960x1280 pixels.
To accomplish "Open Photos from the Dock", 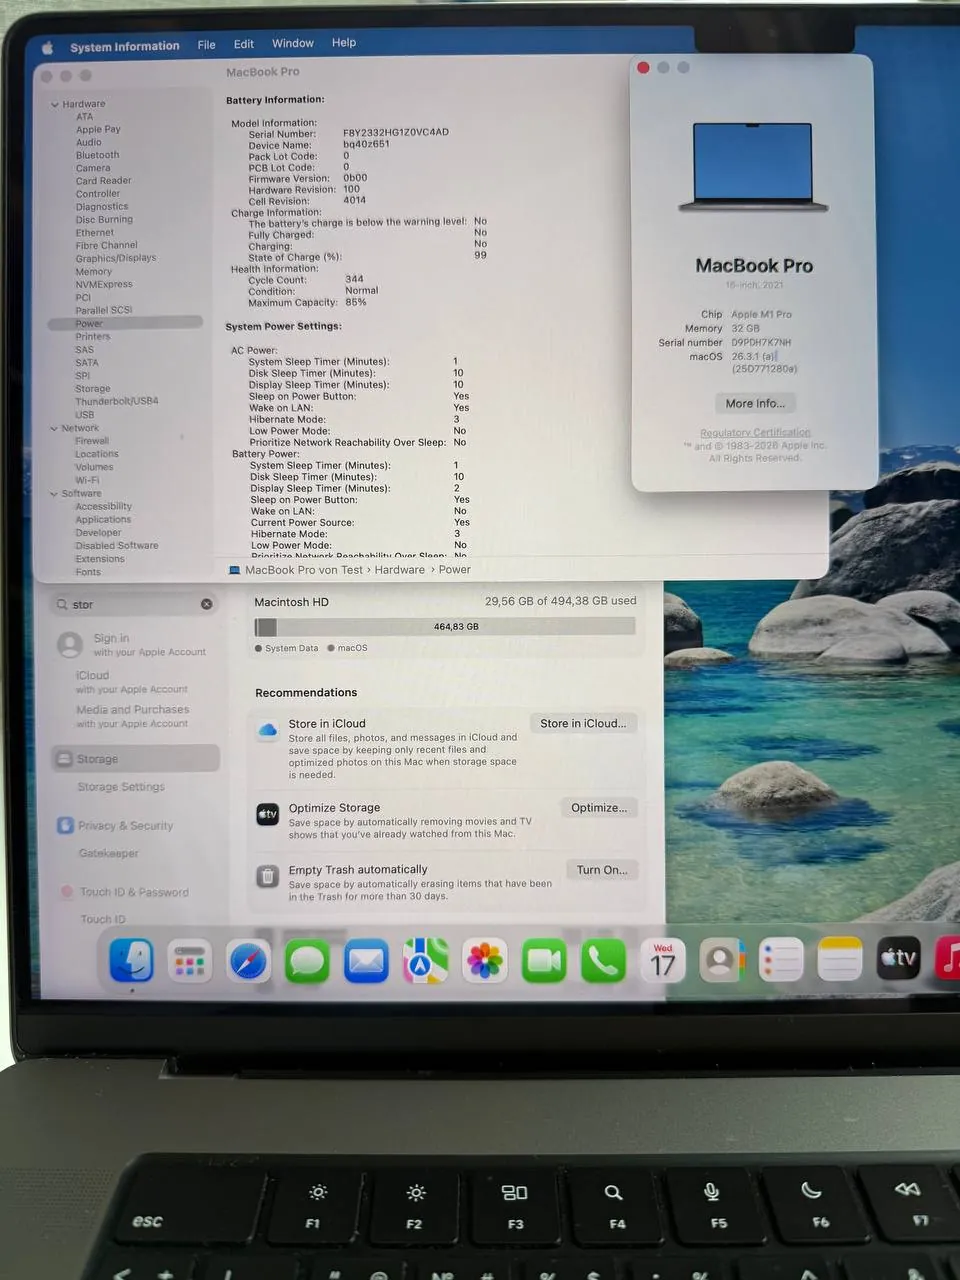I will 485,961.
